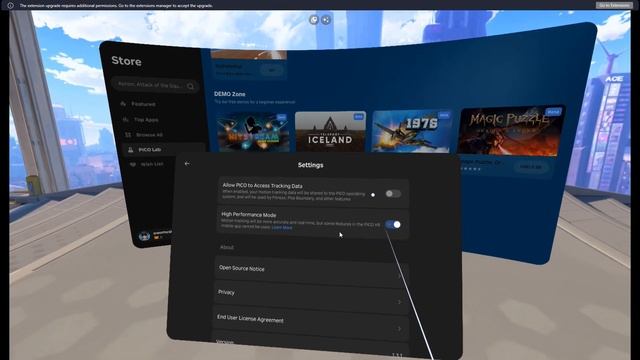Click the button on the top partial game card
The image size is (640, 360).
(272, 70)
